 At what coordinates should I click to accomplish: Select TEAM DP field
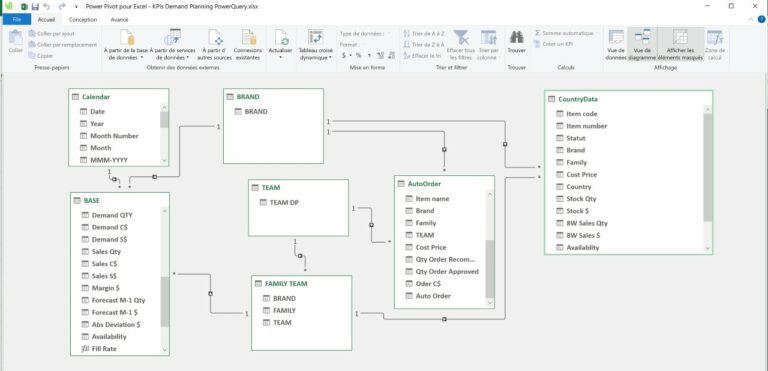click(284, 202)
